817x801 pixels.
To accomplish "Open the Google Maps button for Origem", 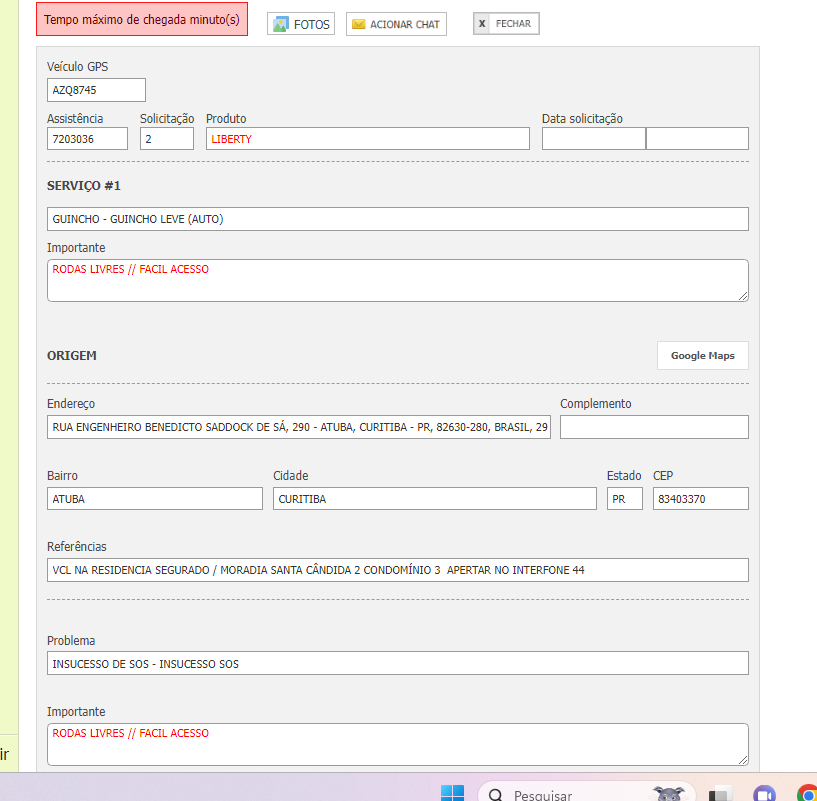I will click(702, 356).
